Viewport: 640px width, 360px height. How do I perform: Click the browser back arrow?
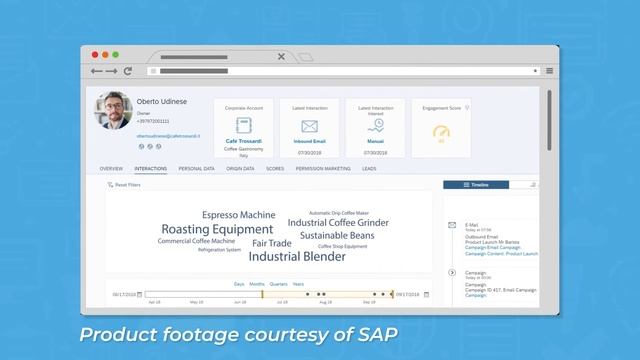click(97, 71)
